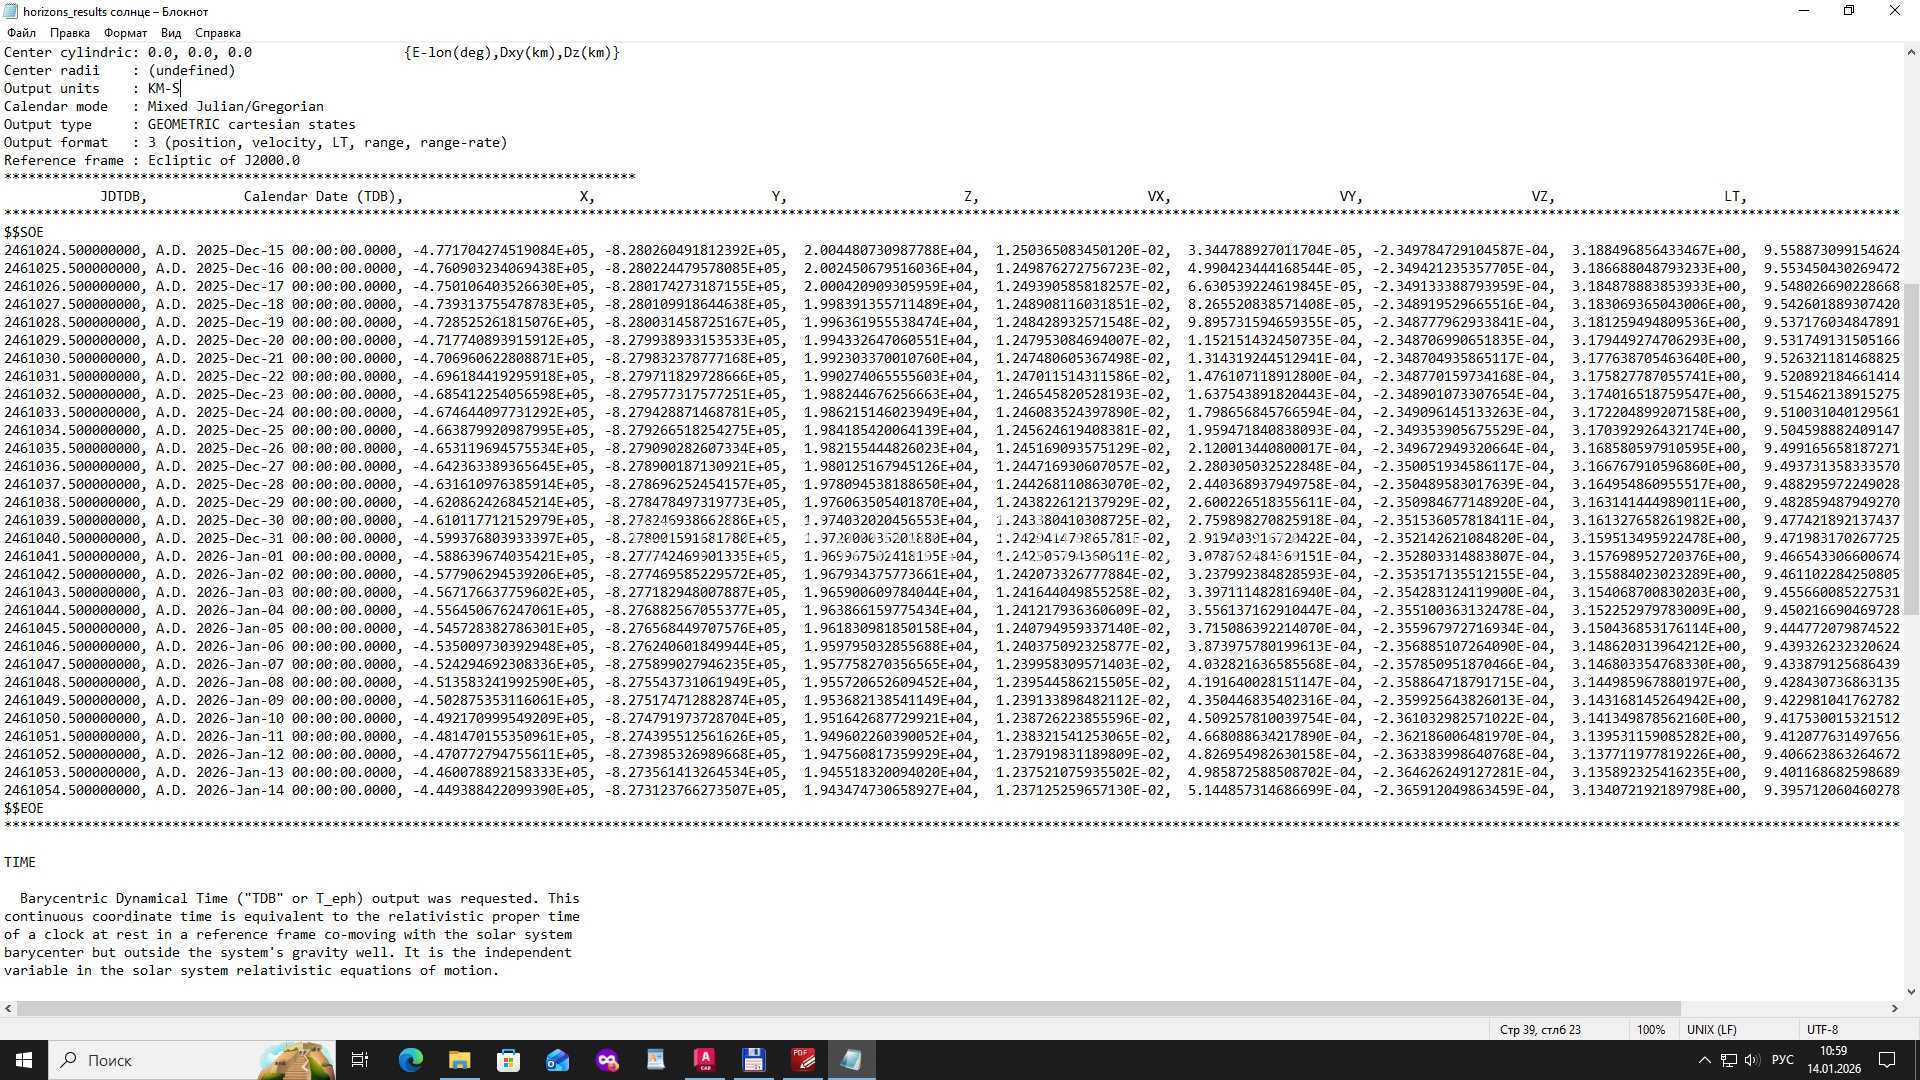Viewport: 1920px width, 1080px height.
Task: Click the $$SOE marker line
Action: [24, 232]
